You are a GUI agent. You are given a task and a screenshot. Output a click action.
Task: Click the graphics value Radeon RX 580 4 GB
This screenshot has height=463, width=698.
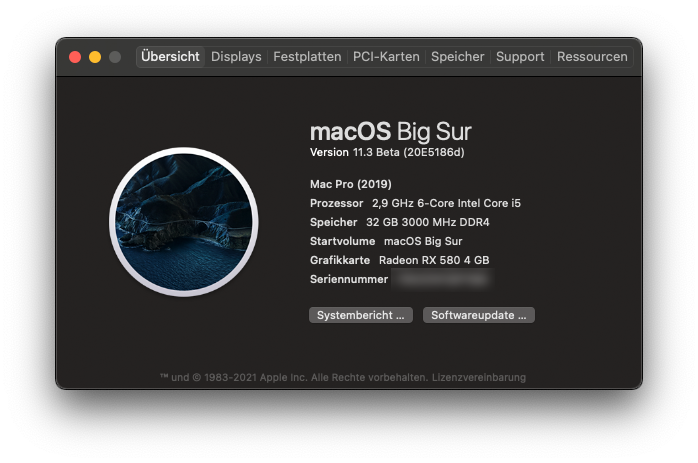click(434, 260)
